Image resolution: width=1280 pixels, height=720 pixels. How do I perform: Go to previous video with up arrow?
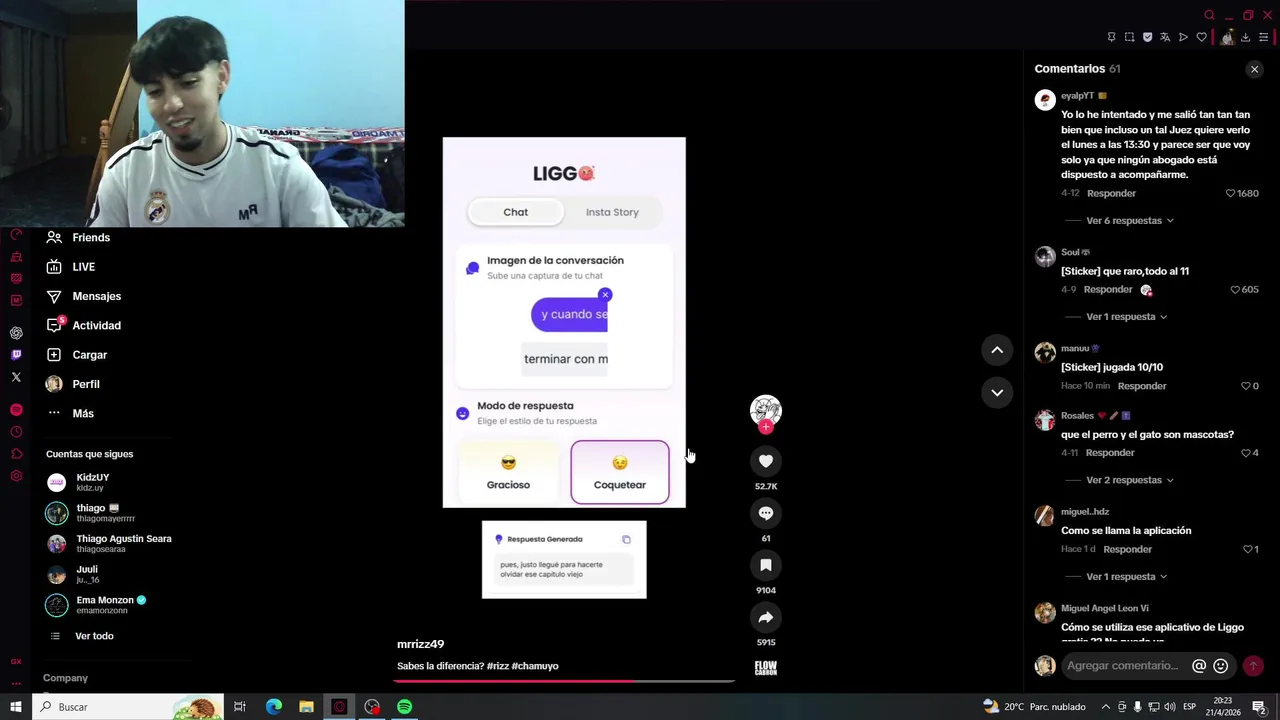[x=997, y=349]
